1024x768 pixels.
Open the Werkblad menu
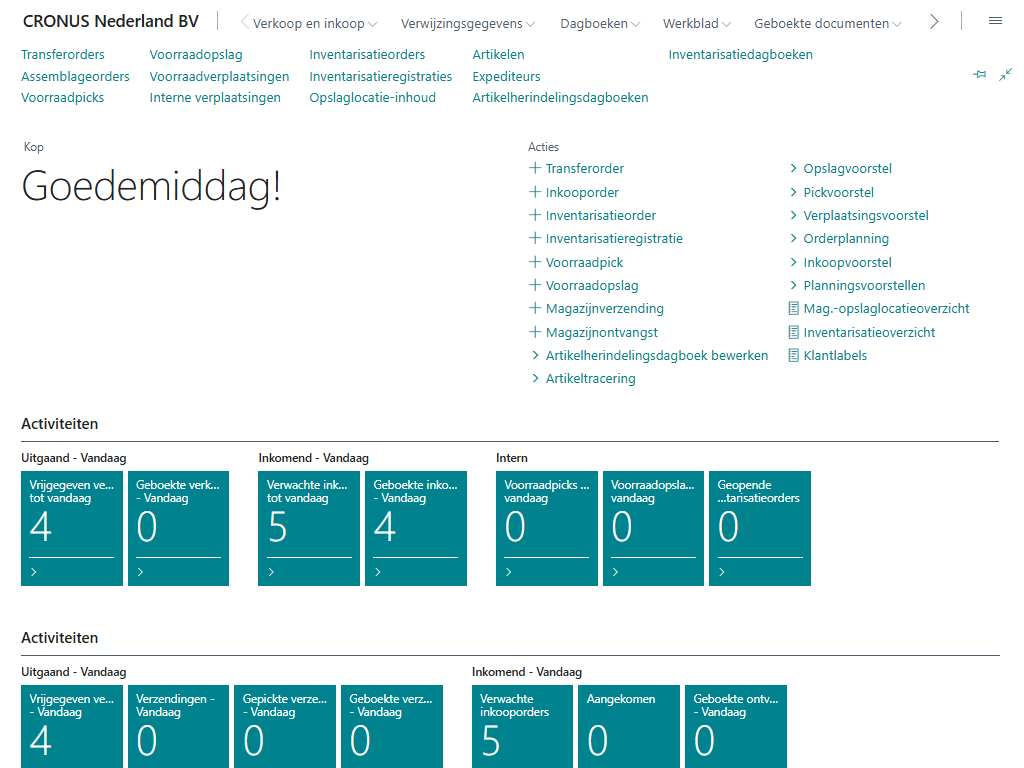[x=696, y=23]
